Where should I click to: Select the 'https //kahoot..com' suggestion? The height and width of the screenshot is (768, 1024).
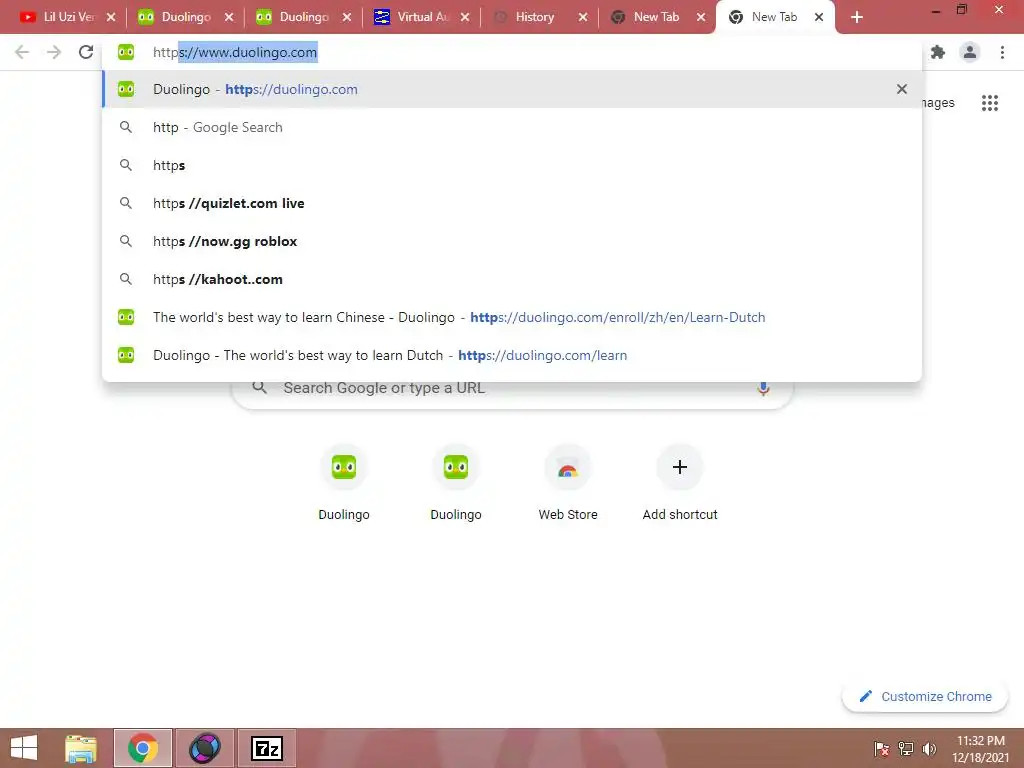point(512,279)
